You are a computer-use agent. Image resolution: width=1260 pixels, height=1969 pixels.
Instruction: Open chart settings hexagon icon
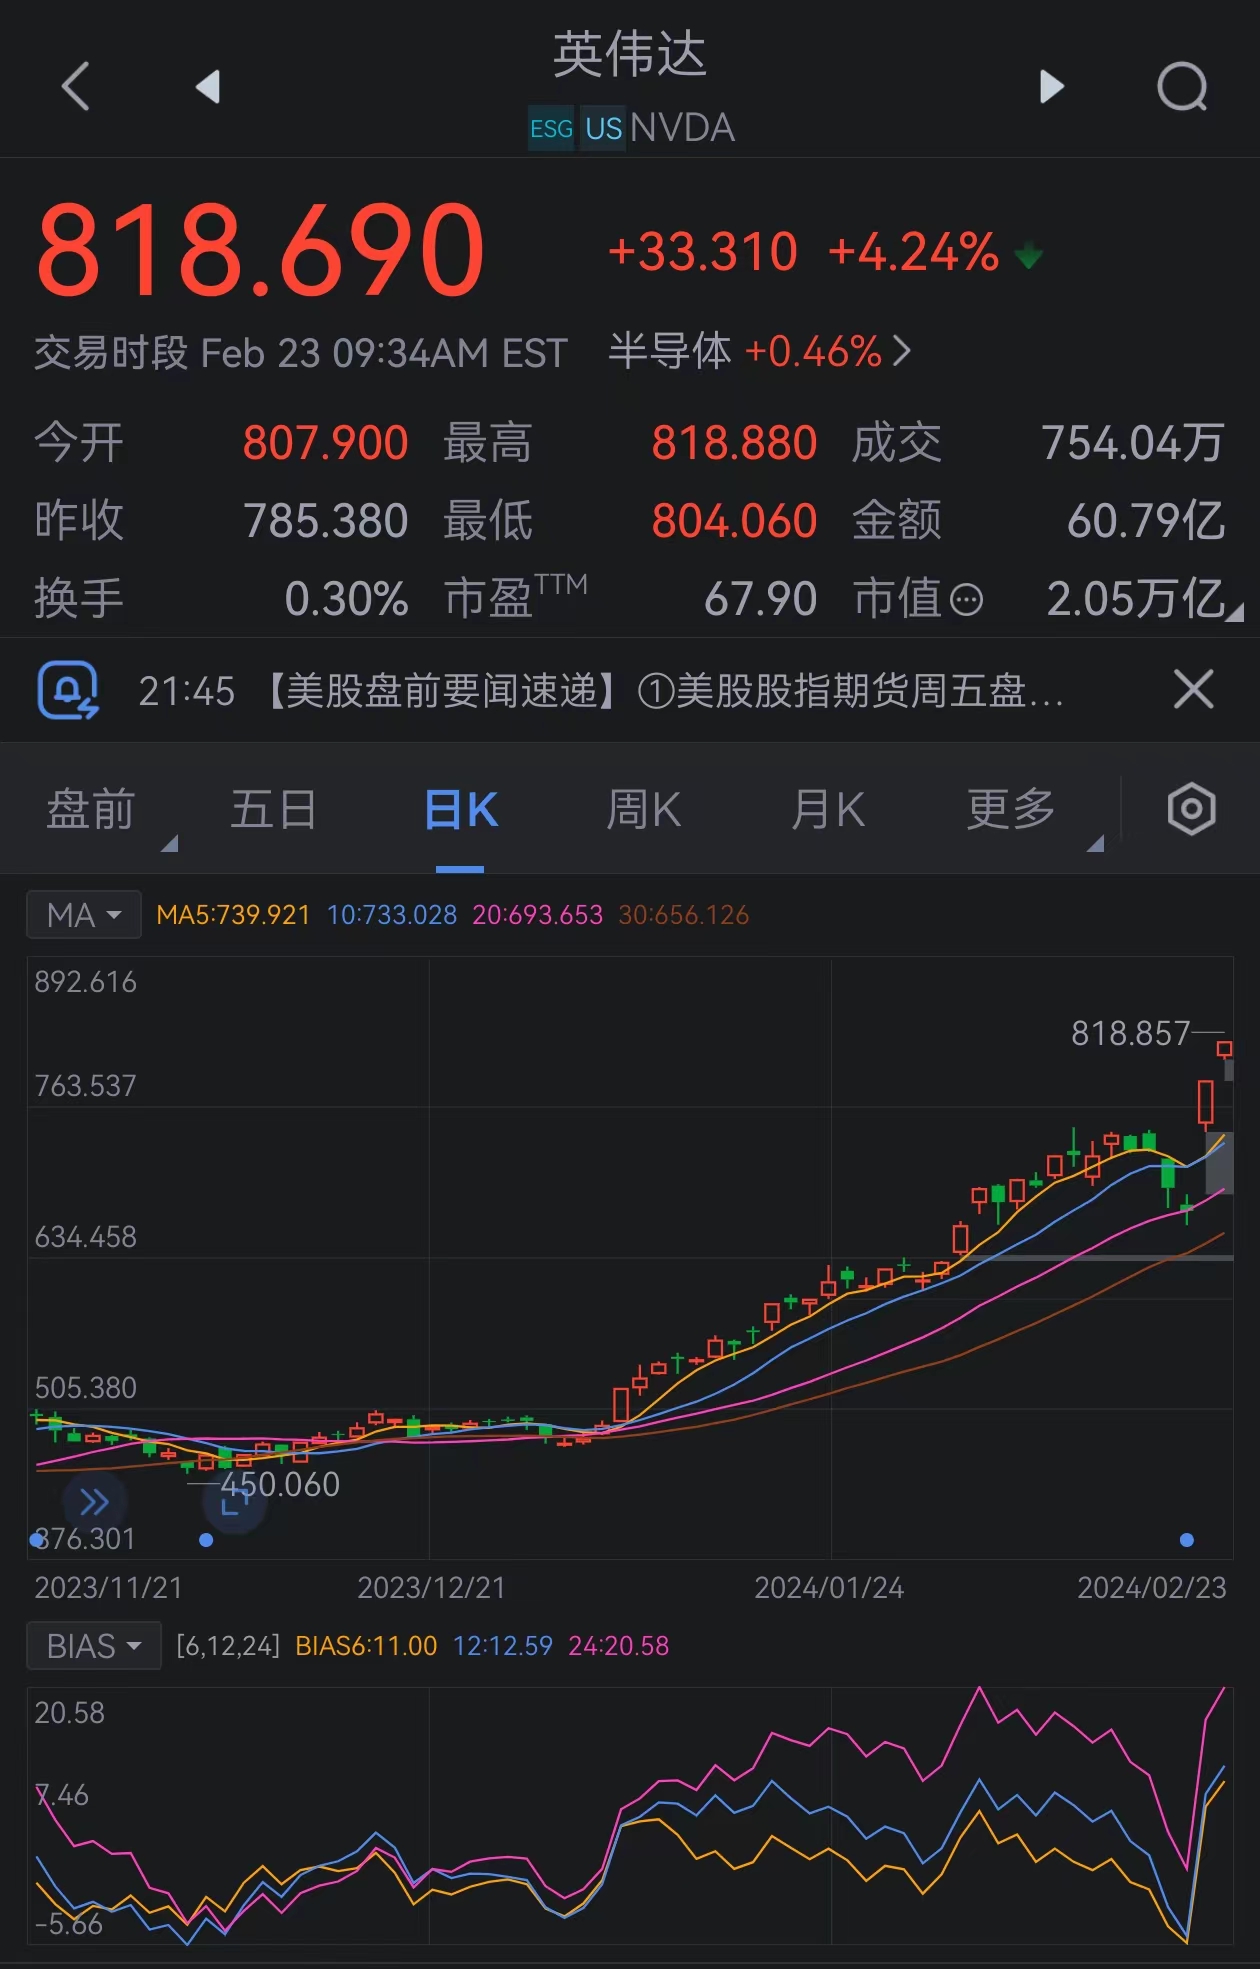tap(1191, 809)
